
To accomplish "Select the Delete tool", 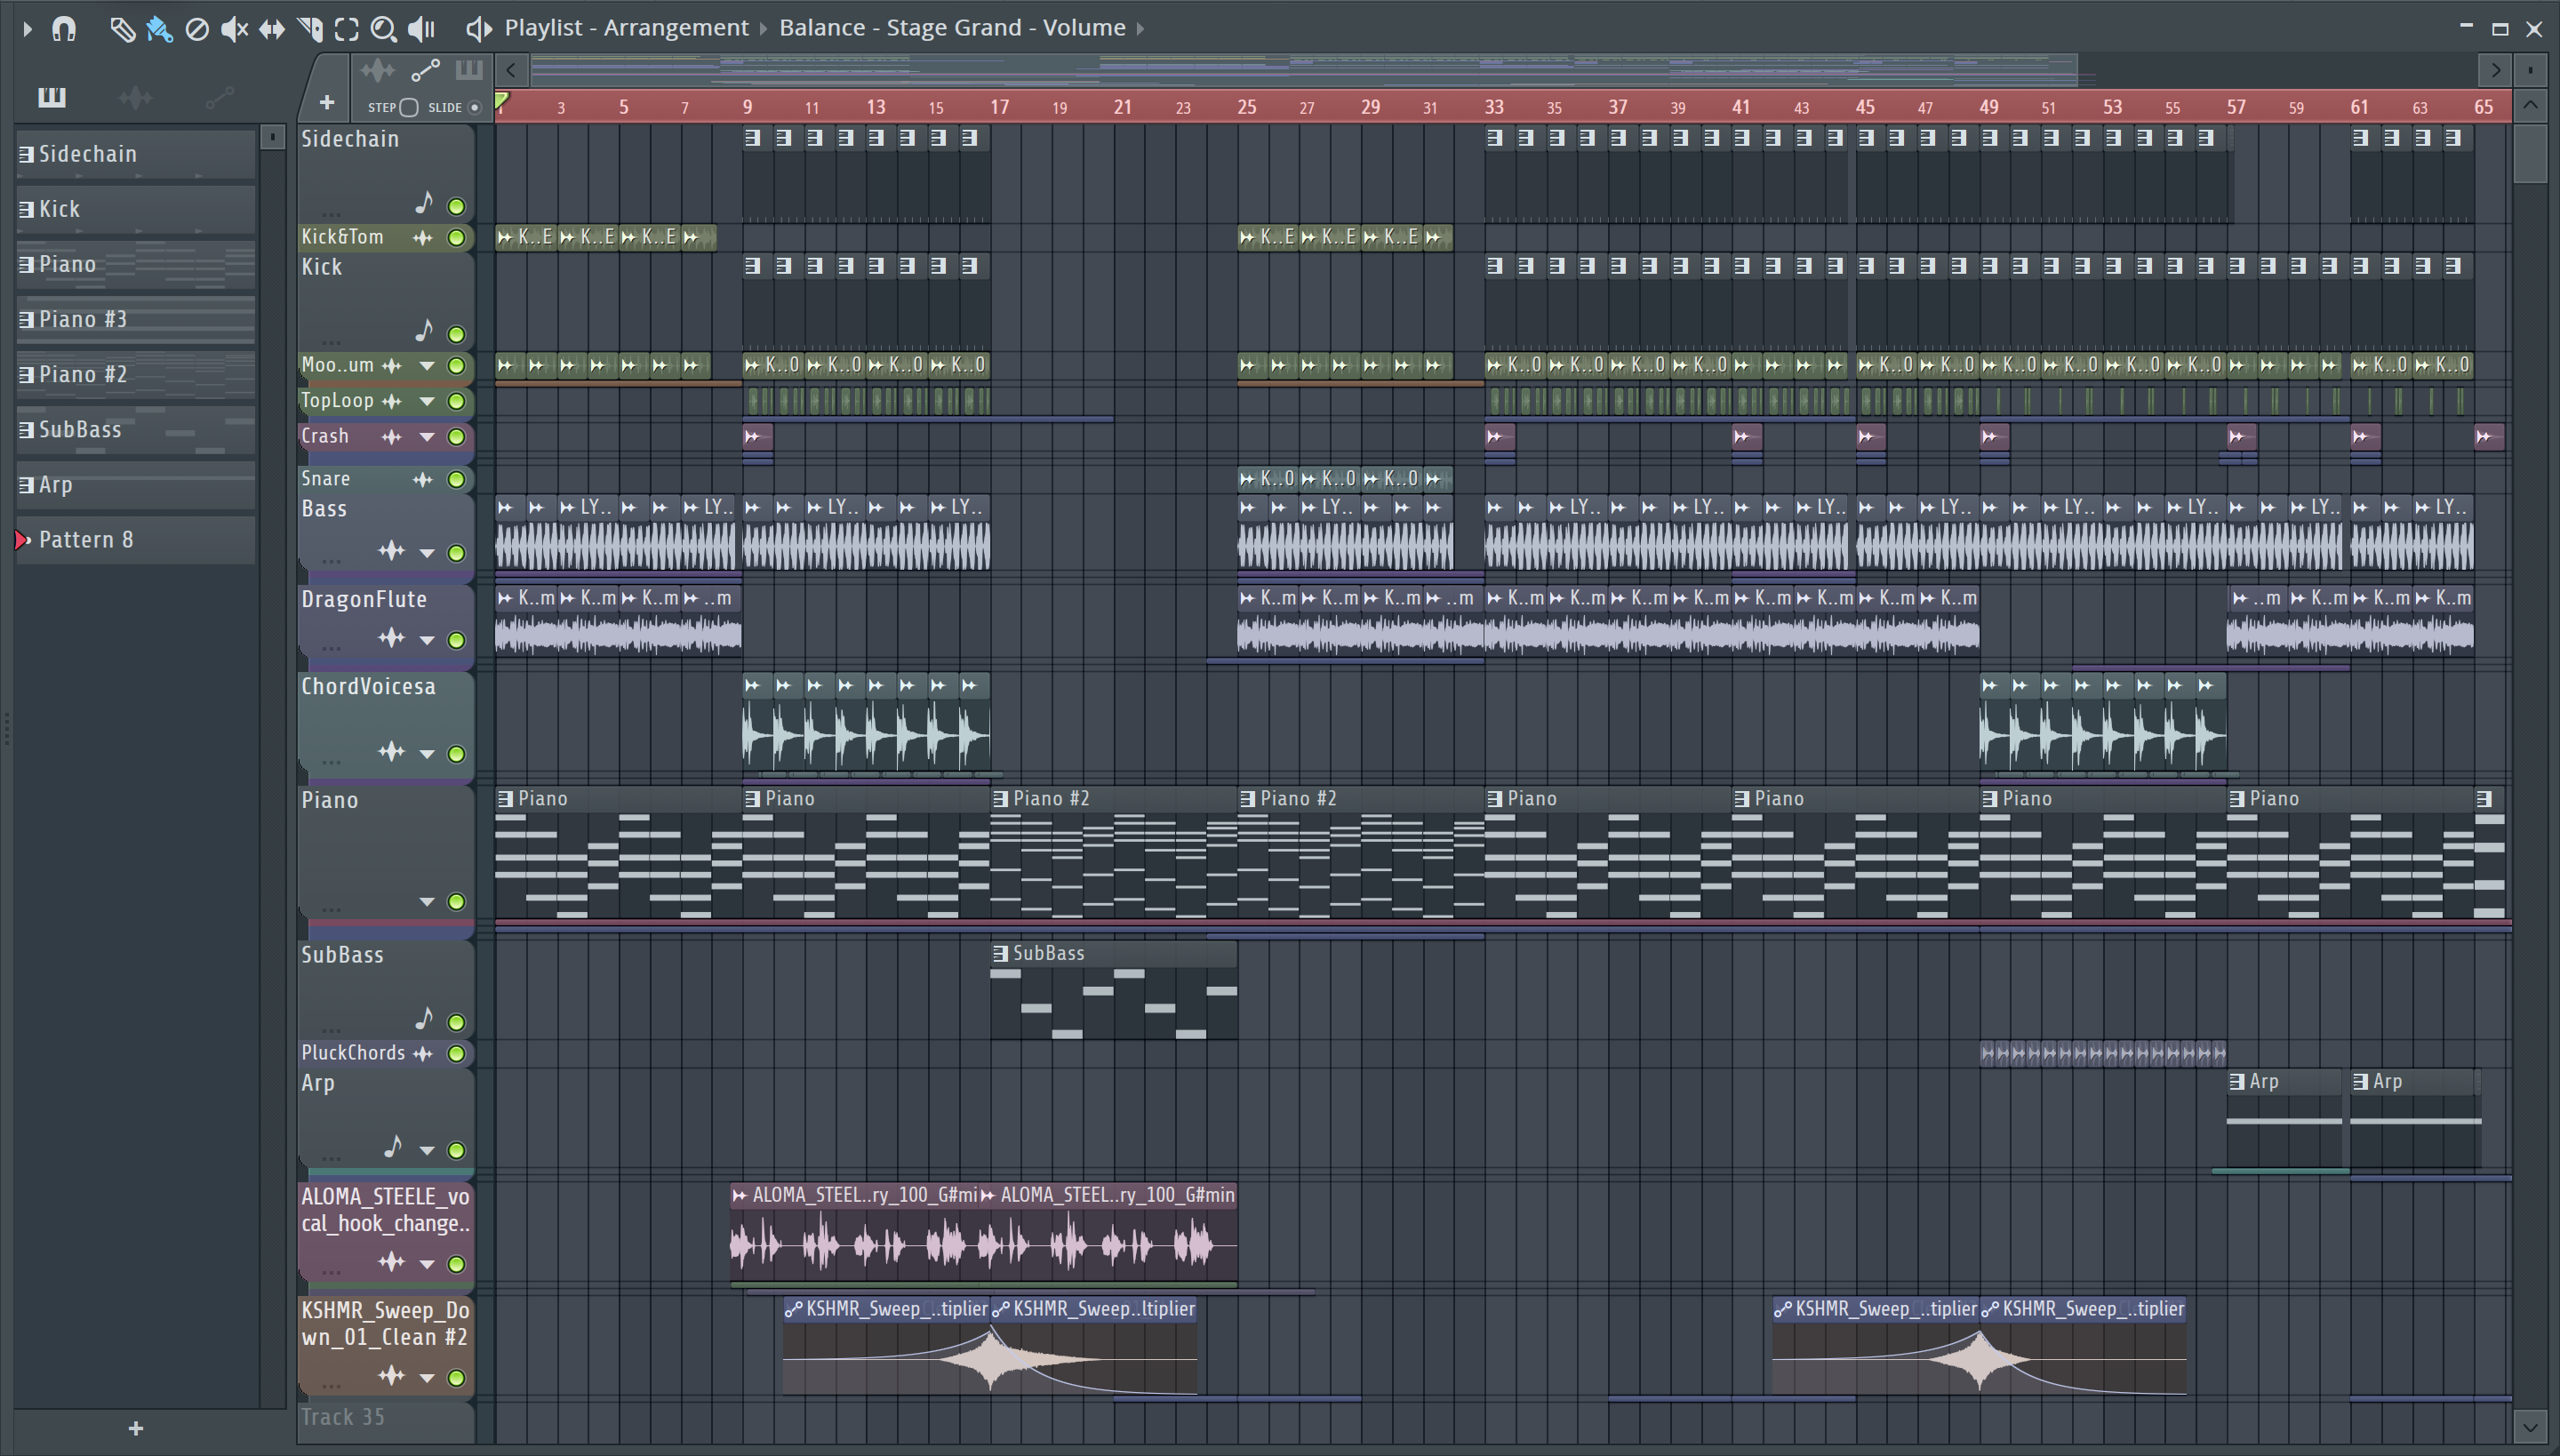I will (x=197, y=29).
